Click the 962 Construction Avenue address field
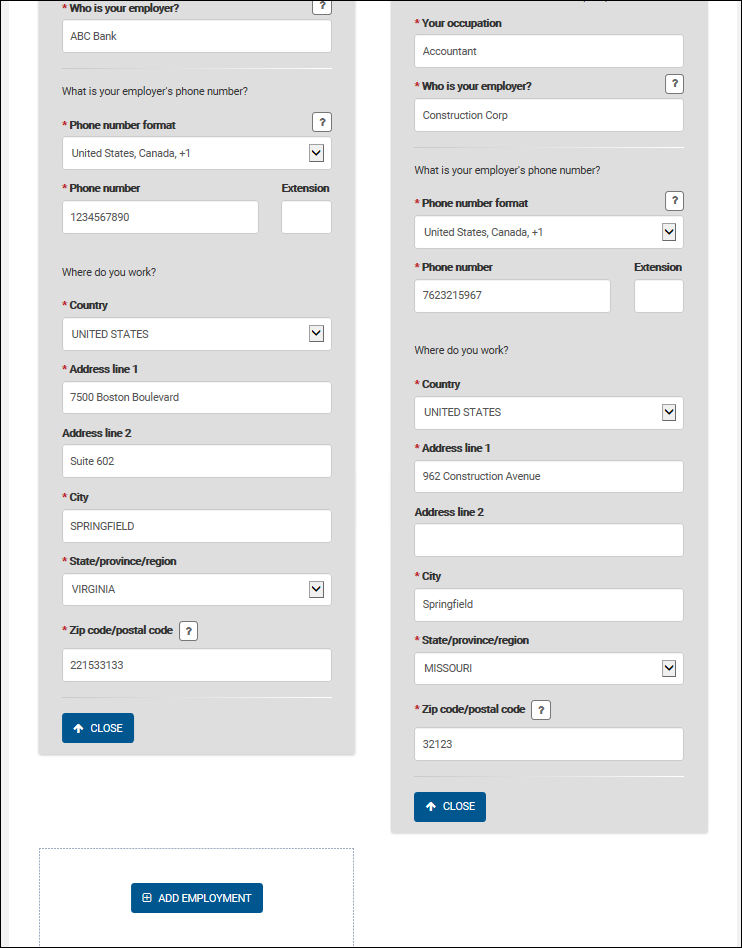The image size is (742, 948). click(548, 476)
